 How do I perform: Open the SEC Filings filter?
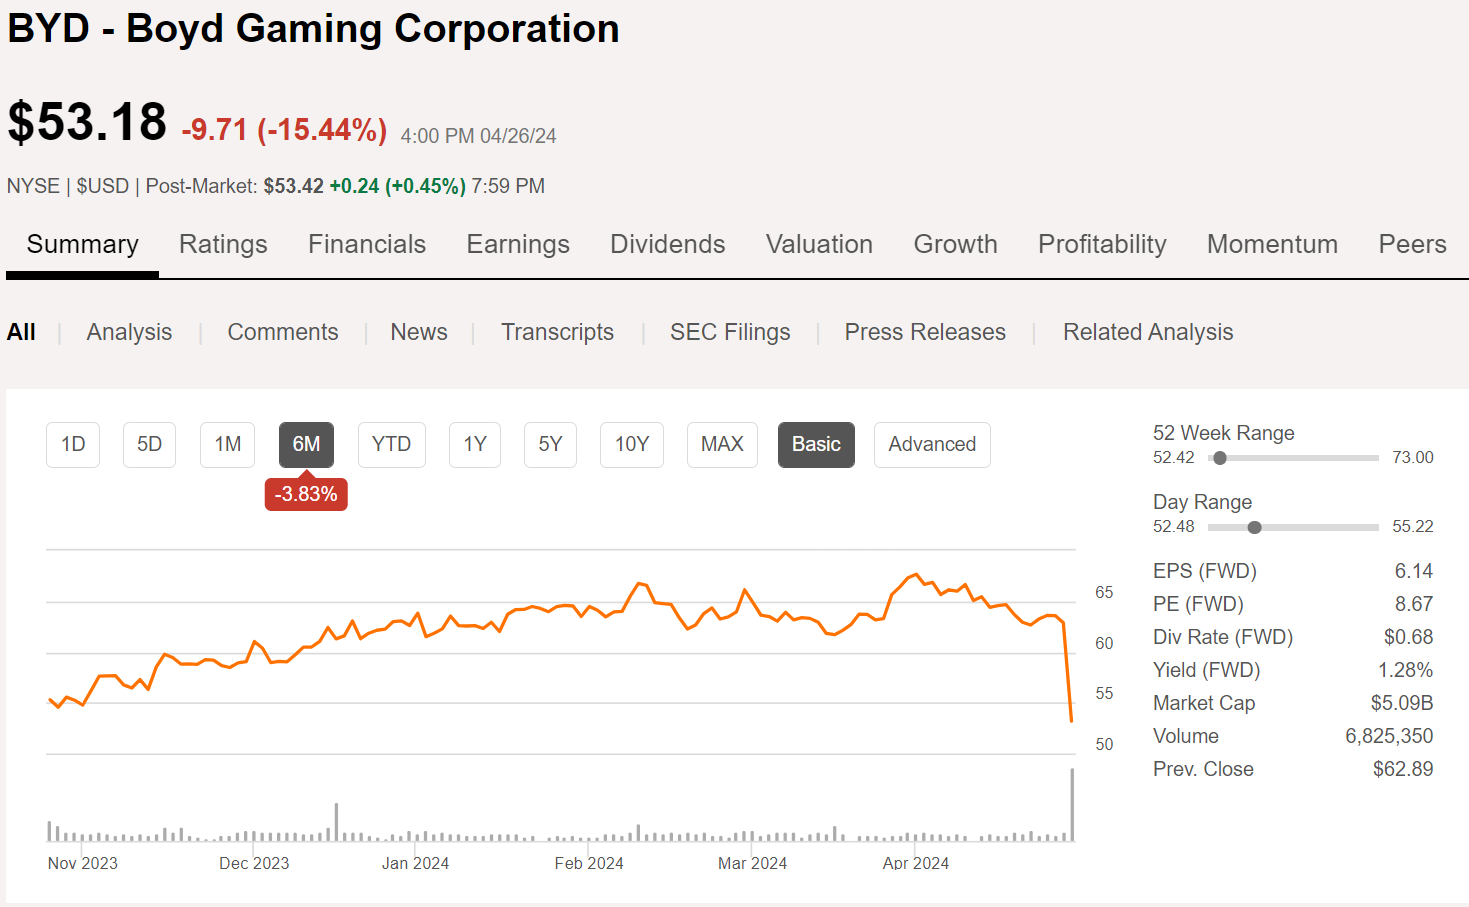click(729, 332)
